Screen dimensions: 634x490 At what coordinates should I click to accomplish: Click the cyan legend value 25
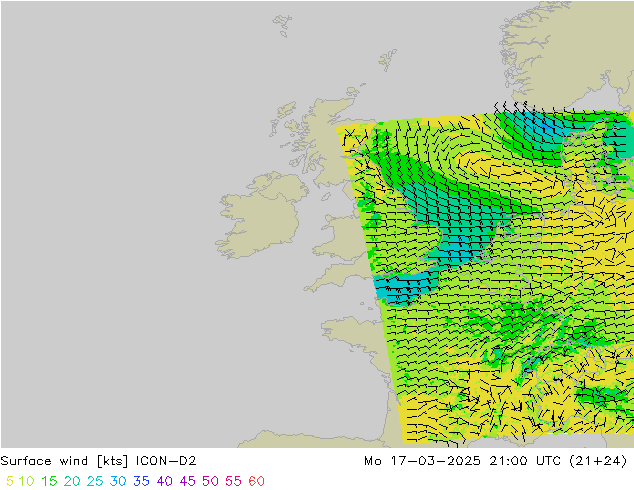(95, 481)
